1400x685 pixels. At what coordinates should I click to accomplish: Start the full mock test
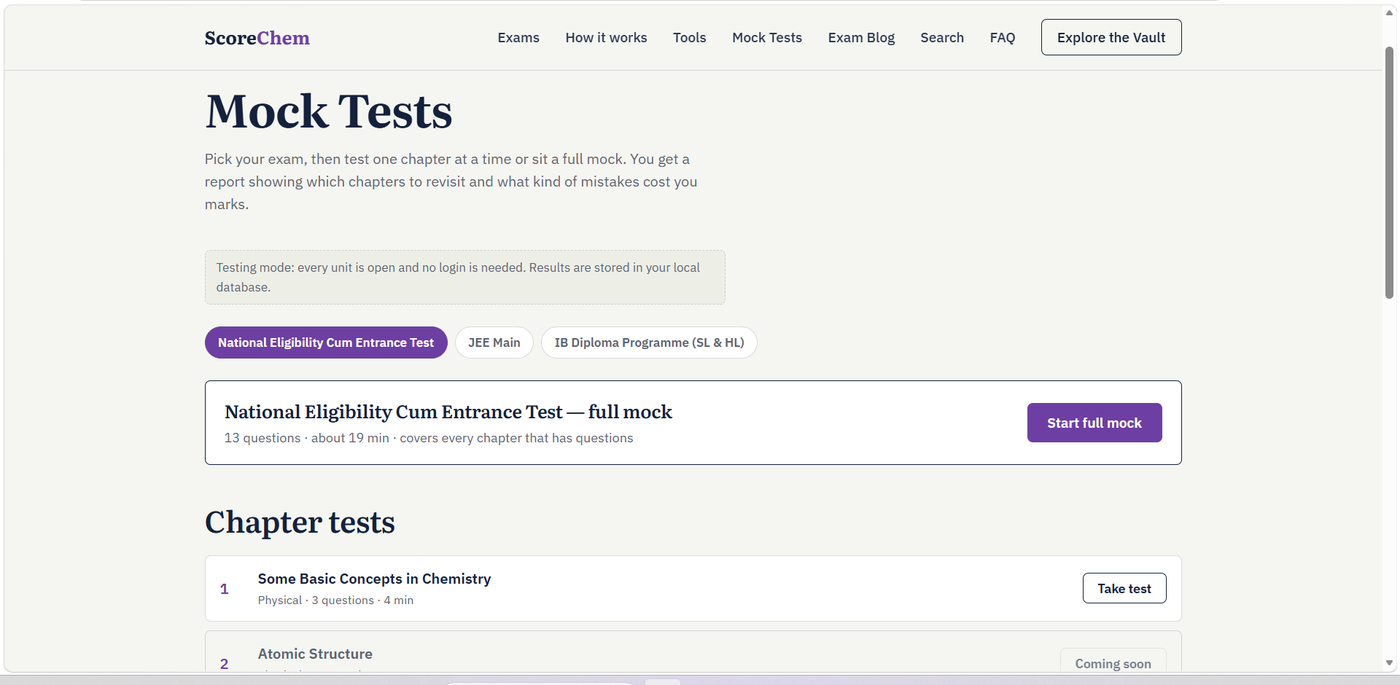(x=1094, y=423)
